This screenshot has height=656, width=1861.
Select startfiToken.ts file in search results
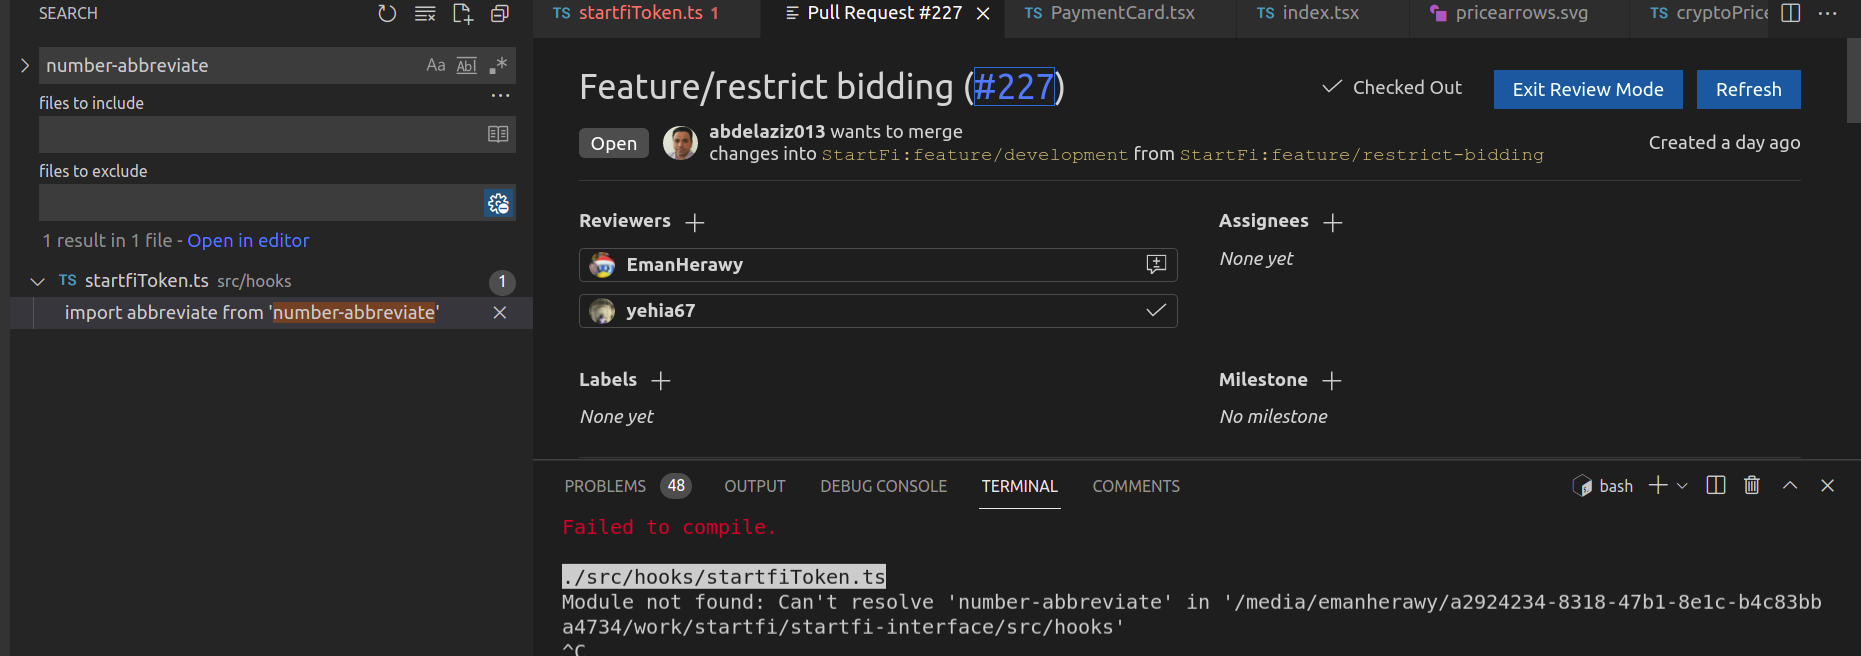tap(147, 281)
